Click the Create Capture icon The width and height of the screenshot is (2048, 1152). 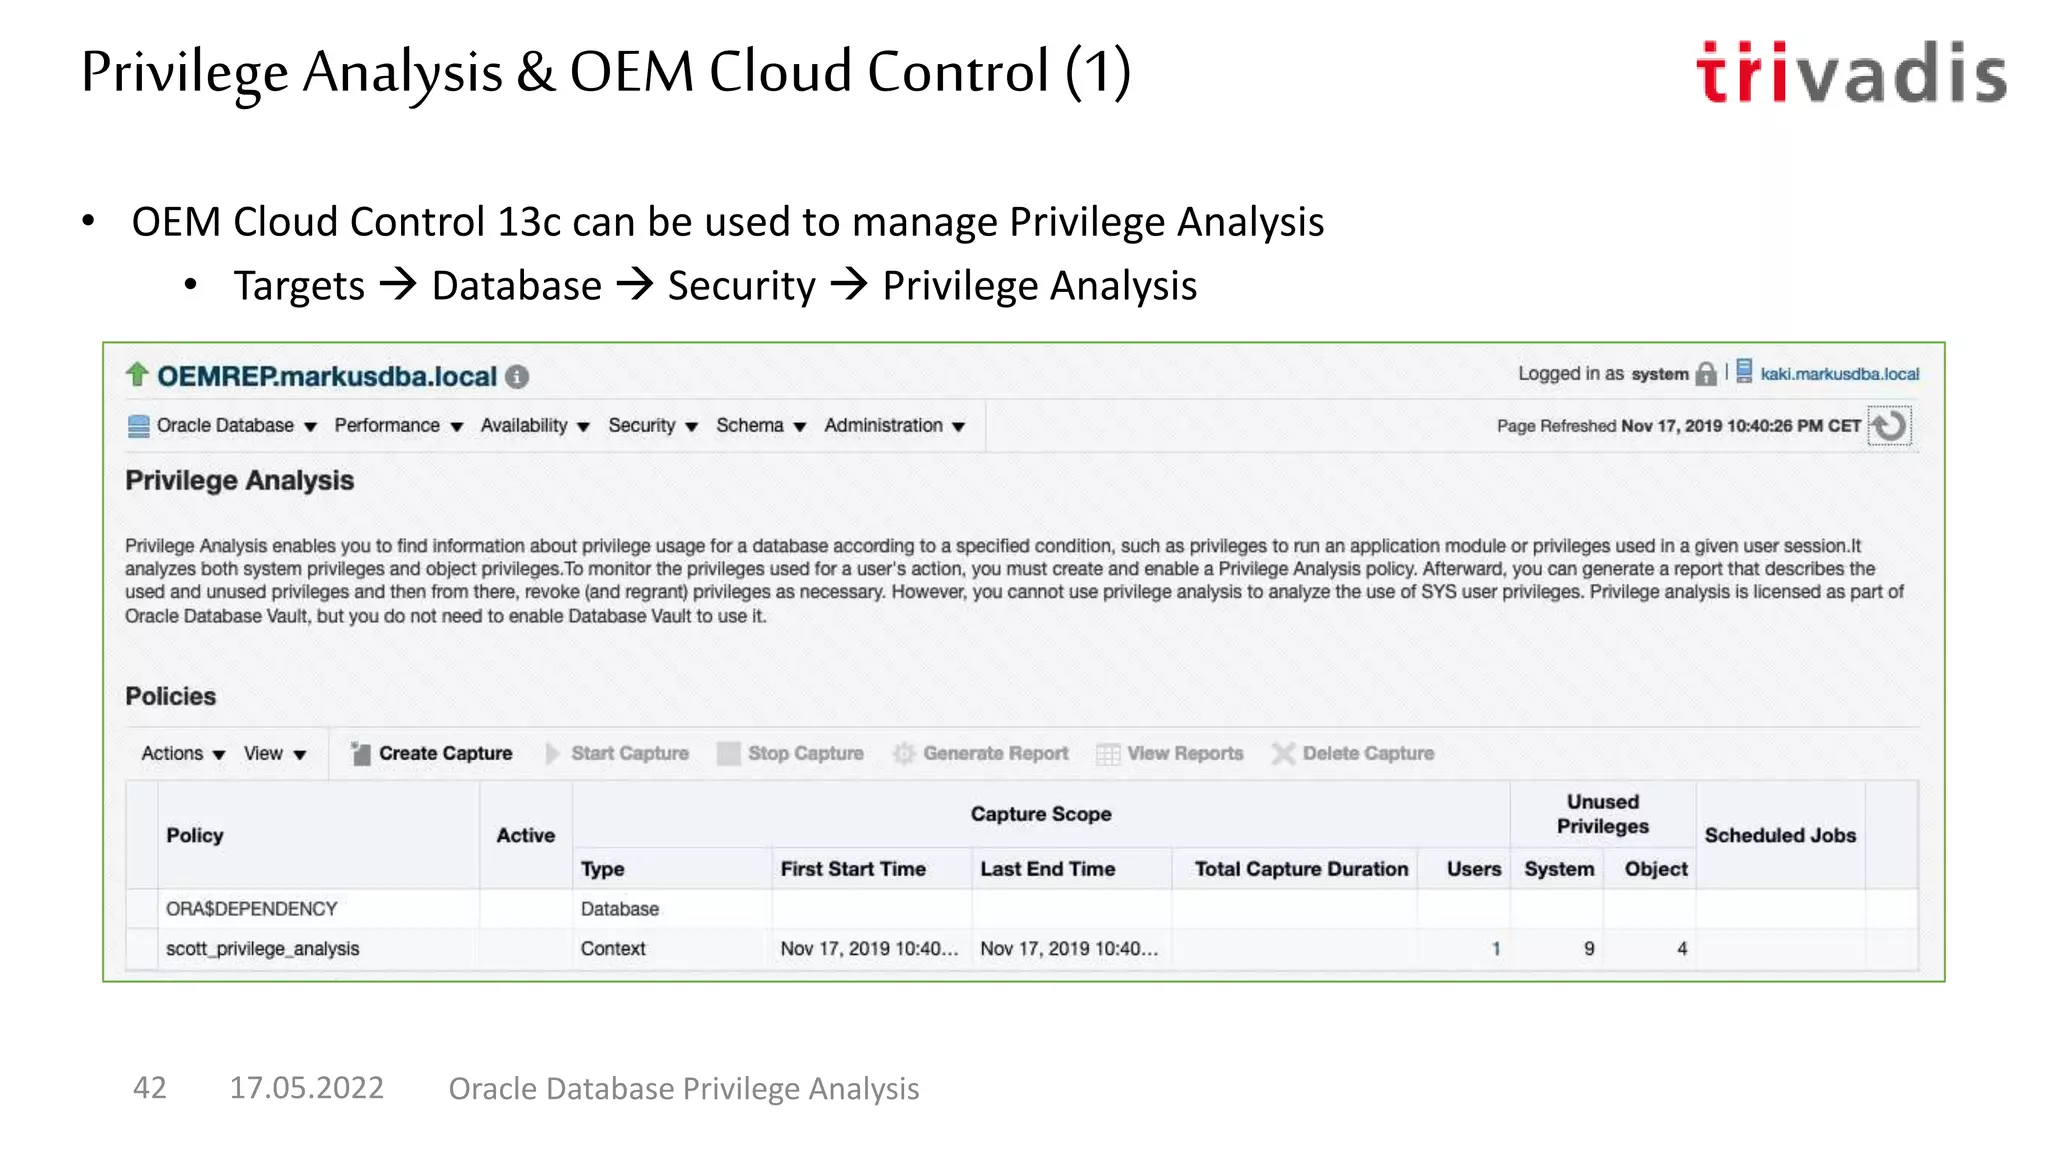(x=361, y=753)
